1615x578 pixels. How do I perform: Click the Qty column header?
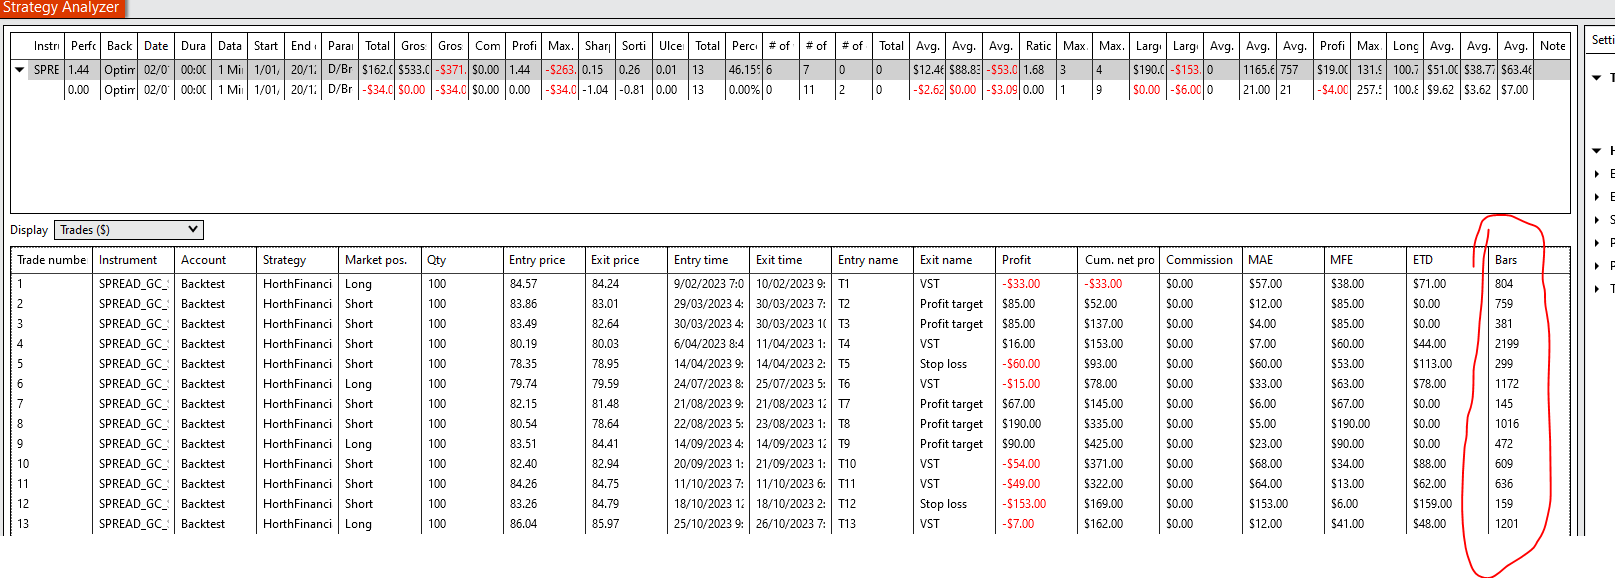click(x=462, y=260)
